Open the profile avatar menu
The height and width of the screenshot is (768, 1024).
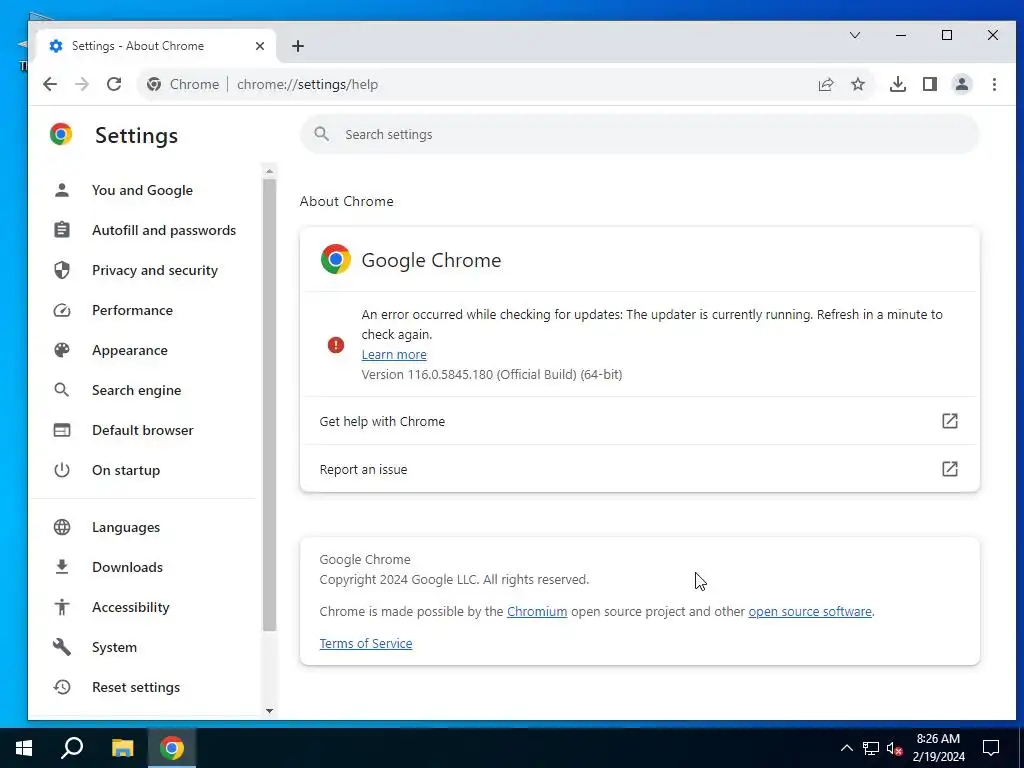click(961, 84)
